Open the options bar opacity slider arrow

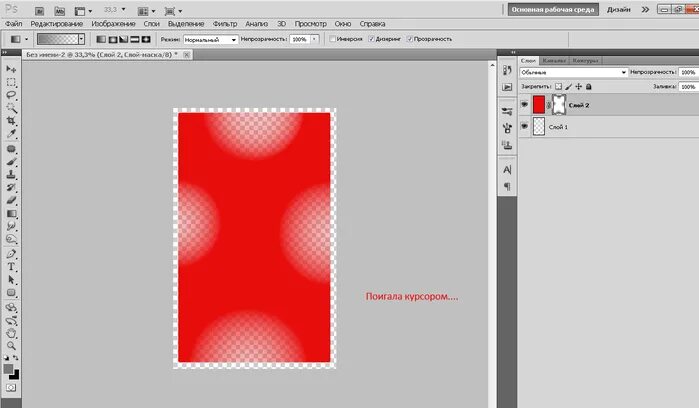click(314, 39)
